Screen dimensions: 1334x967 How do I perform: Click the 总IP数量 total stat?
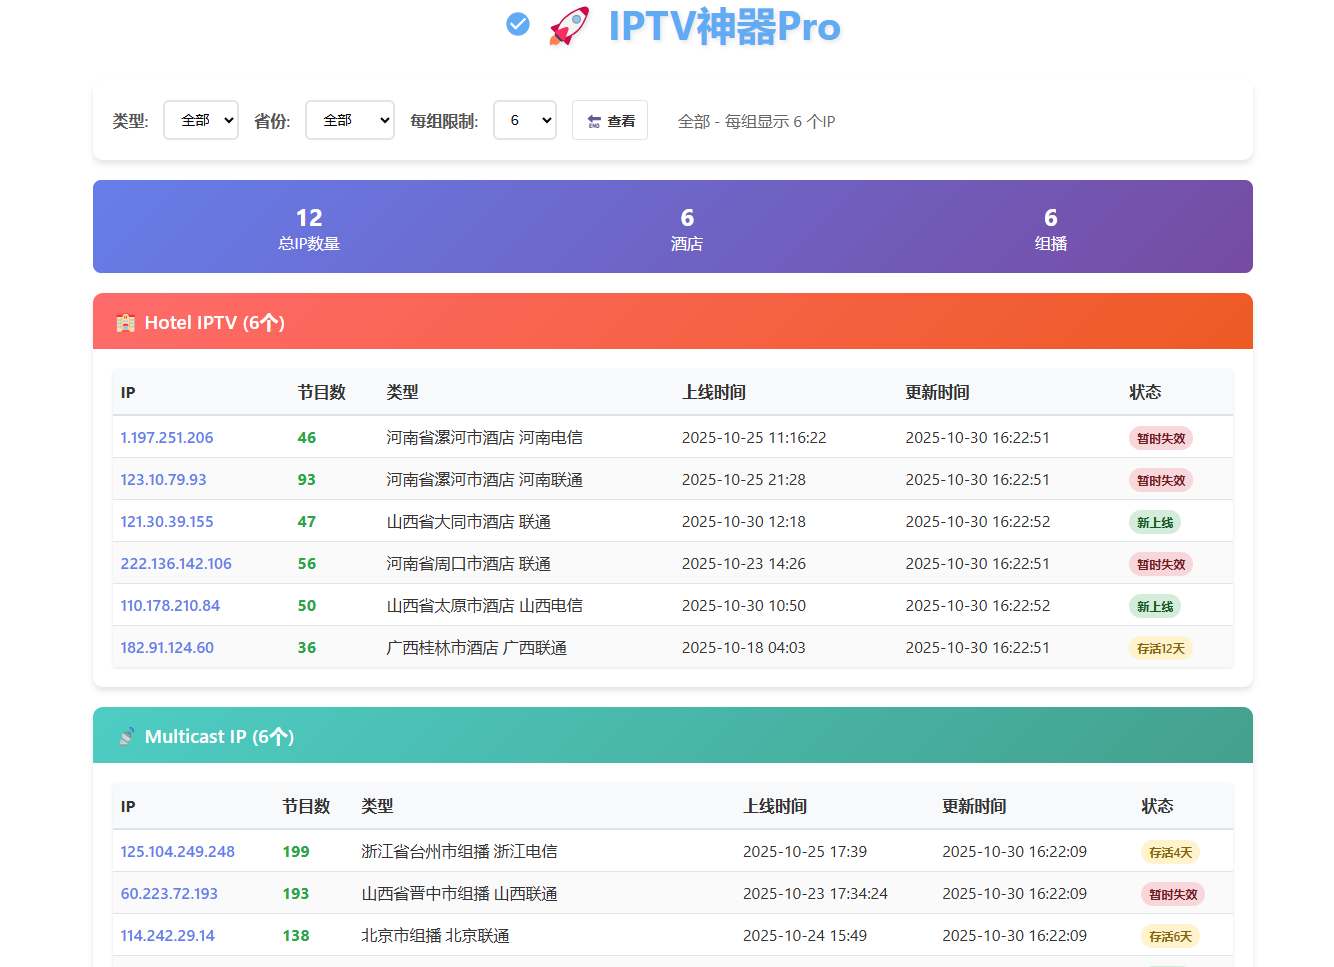(309, 228)
